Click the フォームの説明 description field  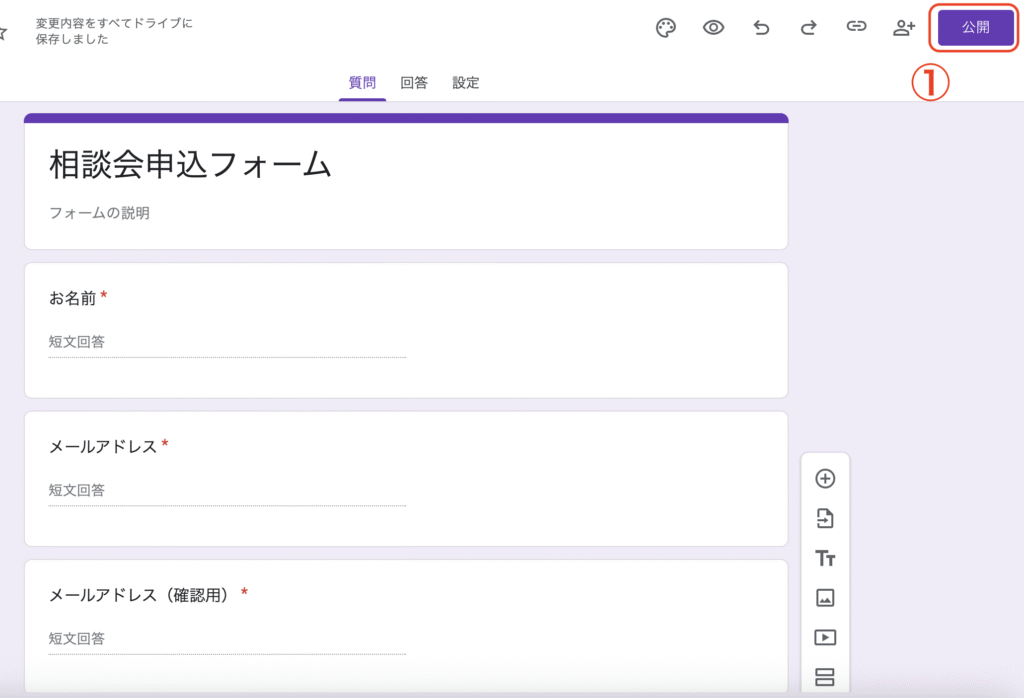pyautogui.click(x=99, y=213)
